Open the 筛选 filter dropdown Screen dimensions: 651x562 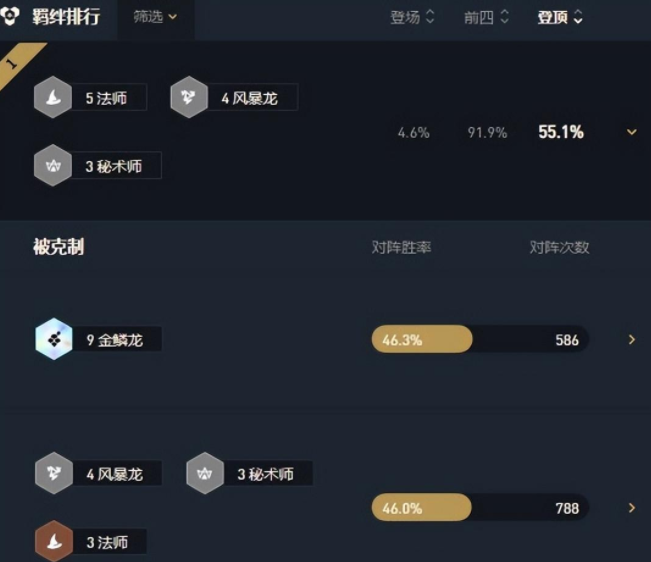pyautogui.click(x=155, y=17)
